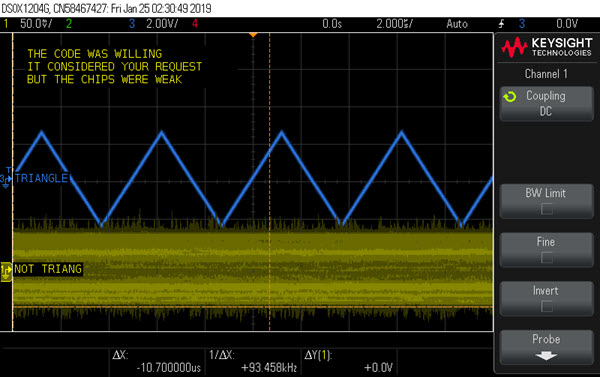Select channel 1 50.0 mV scale in header
The height and width of the screenshot is (377, 600).
point(36,24)
